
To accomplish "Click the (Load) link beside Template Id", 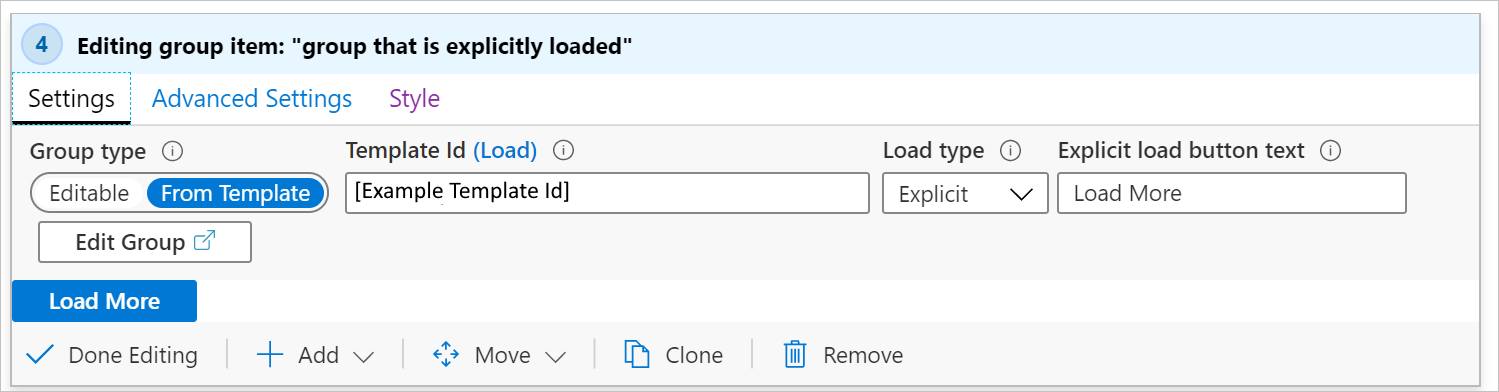I will tap(505, 151).
